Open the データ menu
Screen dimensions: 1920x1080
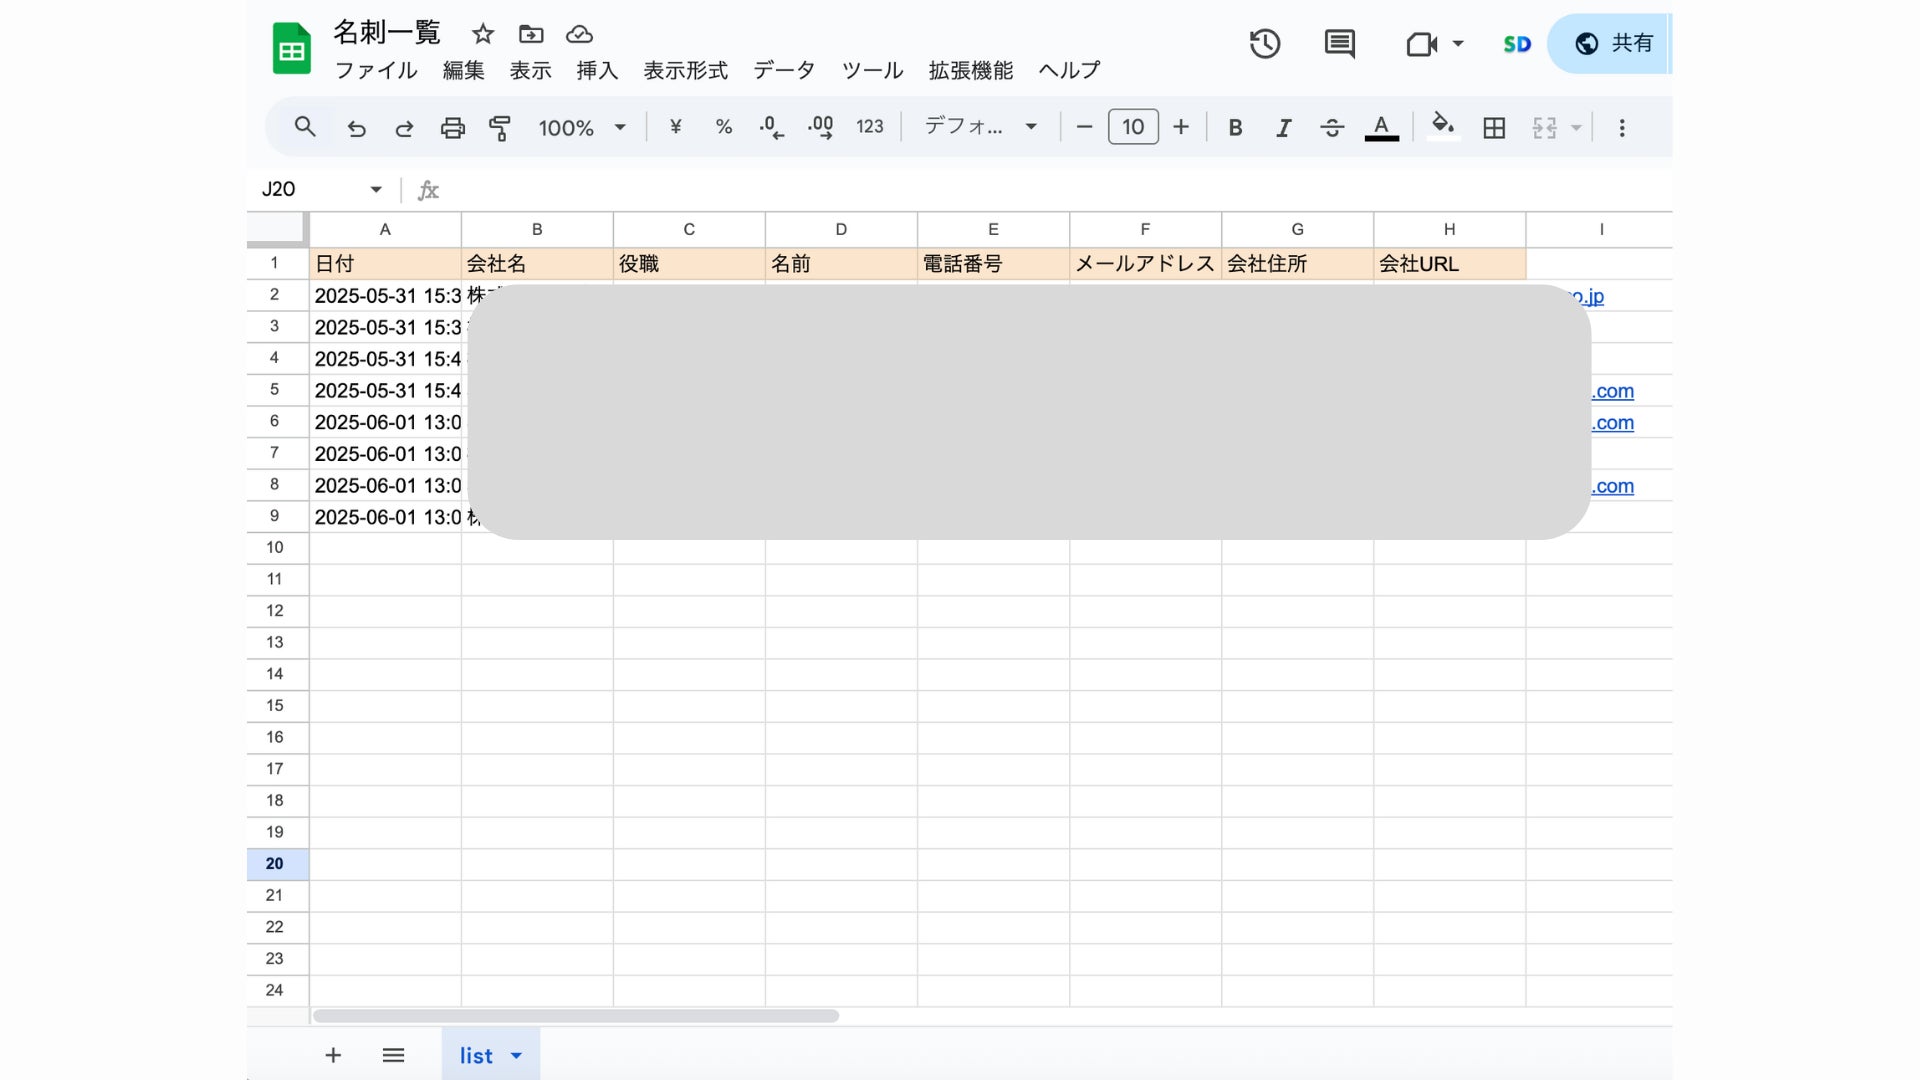(784, 70)
